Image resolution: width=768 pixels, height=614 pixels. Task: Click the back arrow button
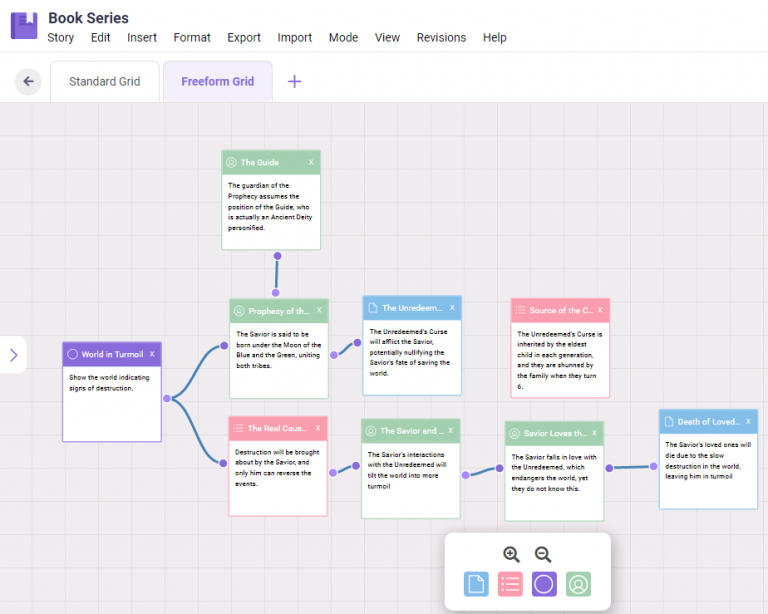pyautogui.click(x=28, y=82)
